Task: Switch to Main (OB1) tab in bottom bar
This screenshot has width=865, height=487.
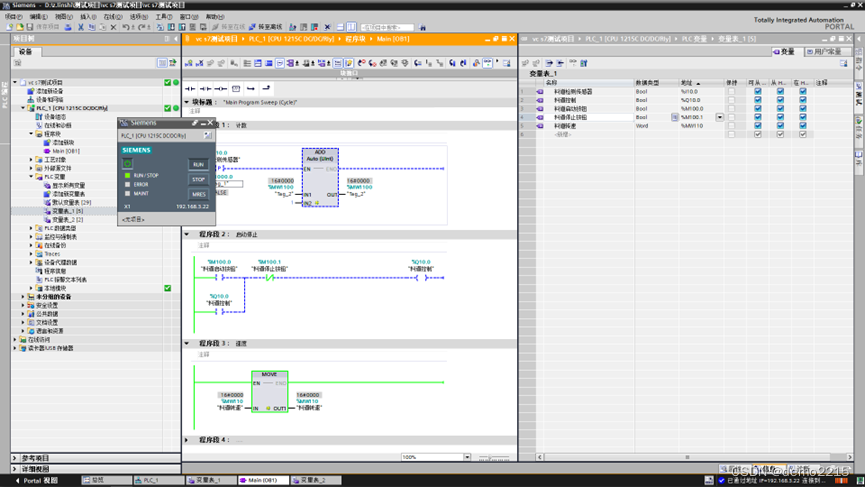Action: [264, 480]
